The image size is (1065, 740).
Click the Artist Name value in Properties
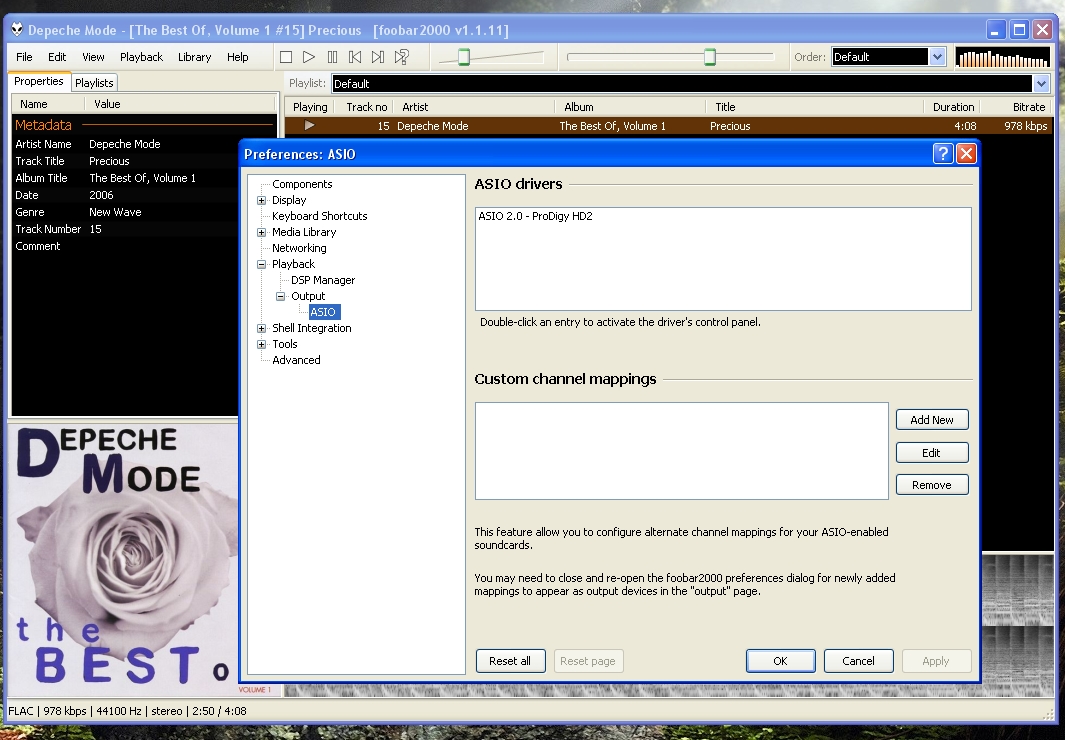(x=125, y=144)
